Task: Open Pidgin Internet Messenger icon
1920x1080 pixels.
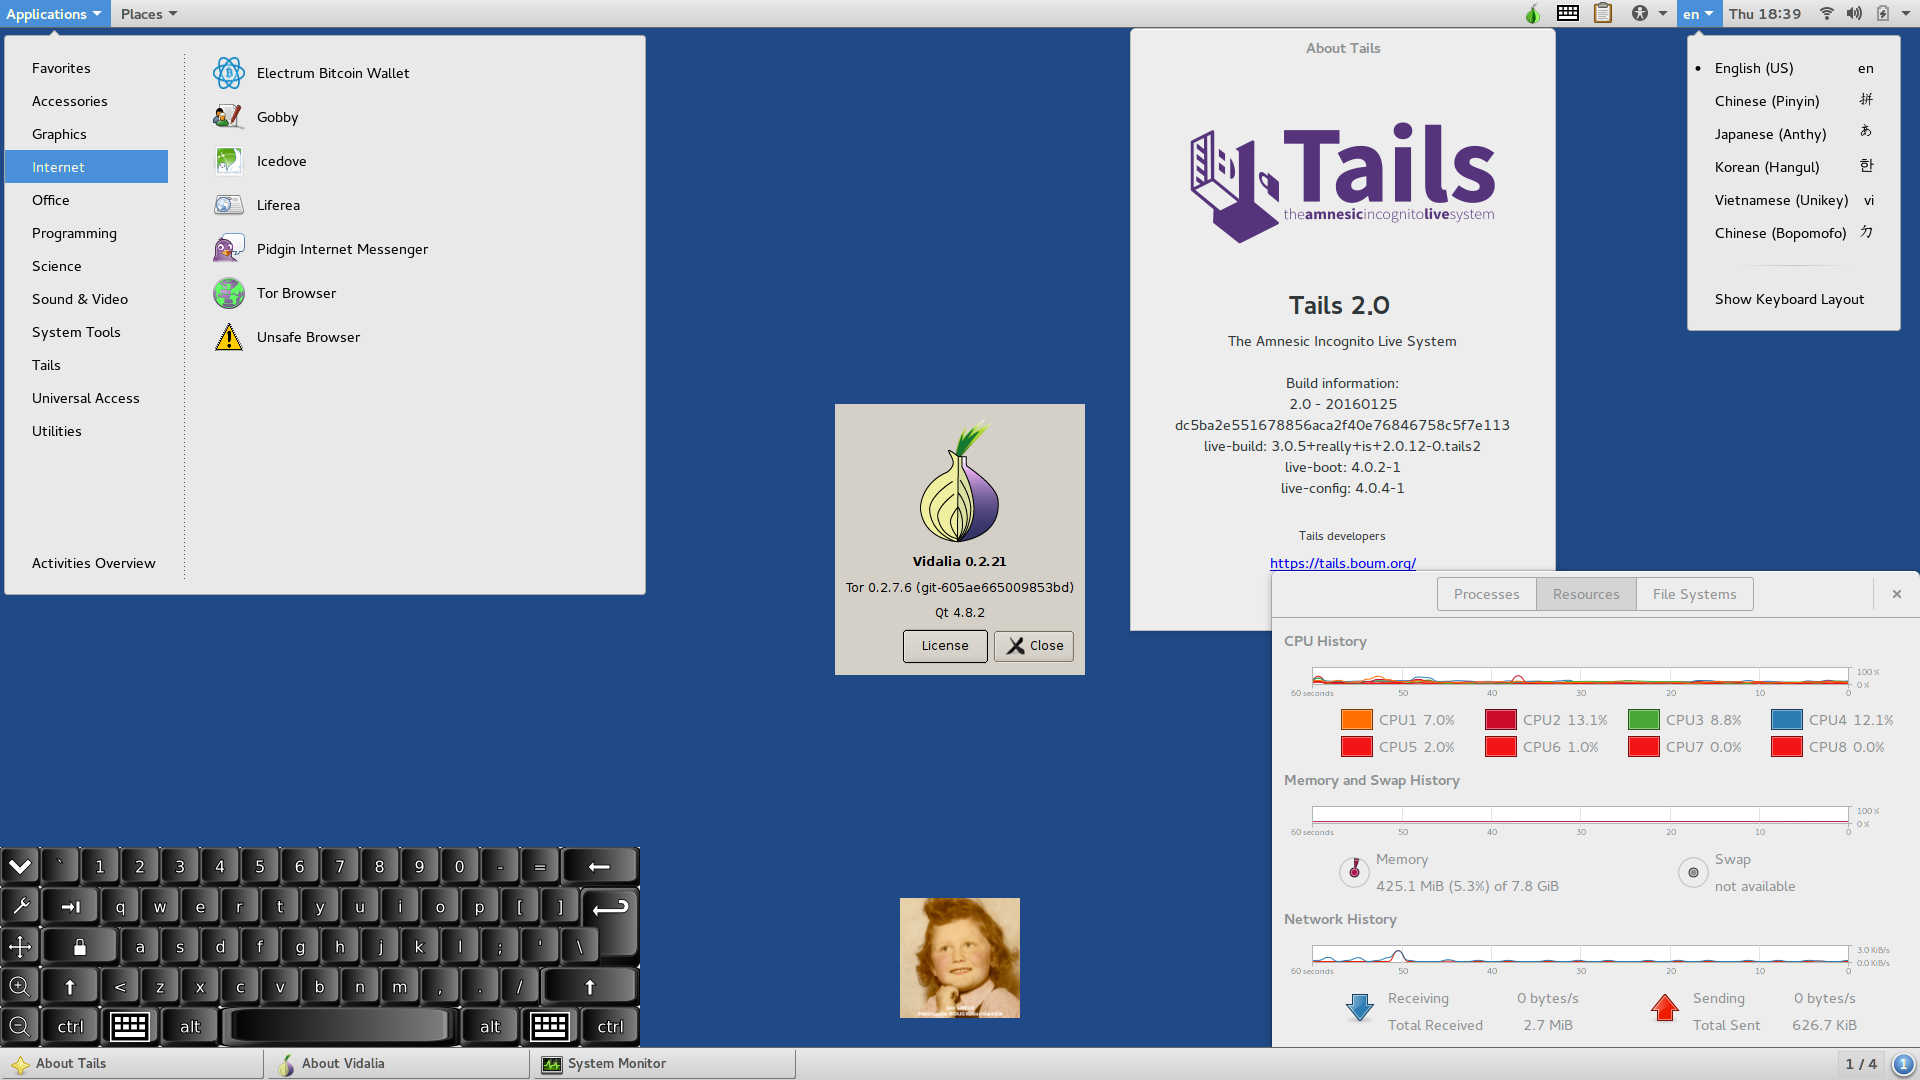Action: 228,249
